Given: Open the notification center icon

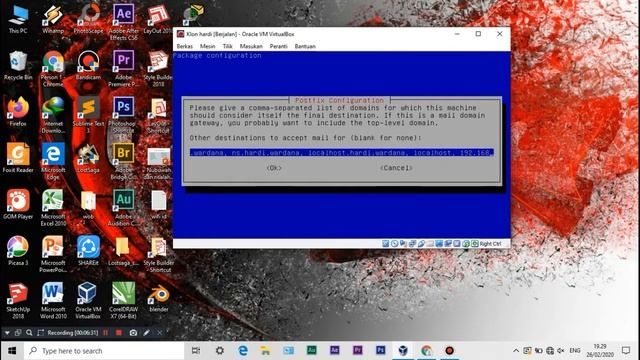Looking at the screenshot, I should 626,351.
